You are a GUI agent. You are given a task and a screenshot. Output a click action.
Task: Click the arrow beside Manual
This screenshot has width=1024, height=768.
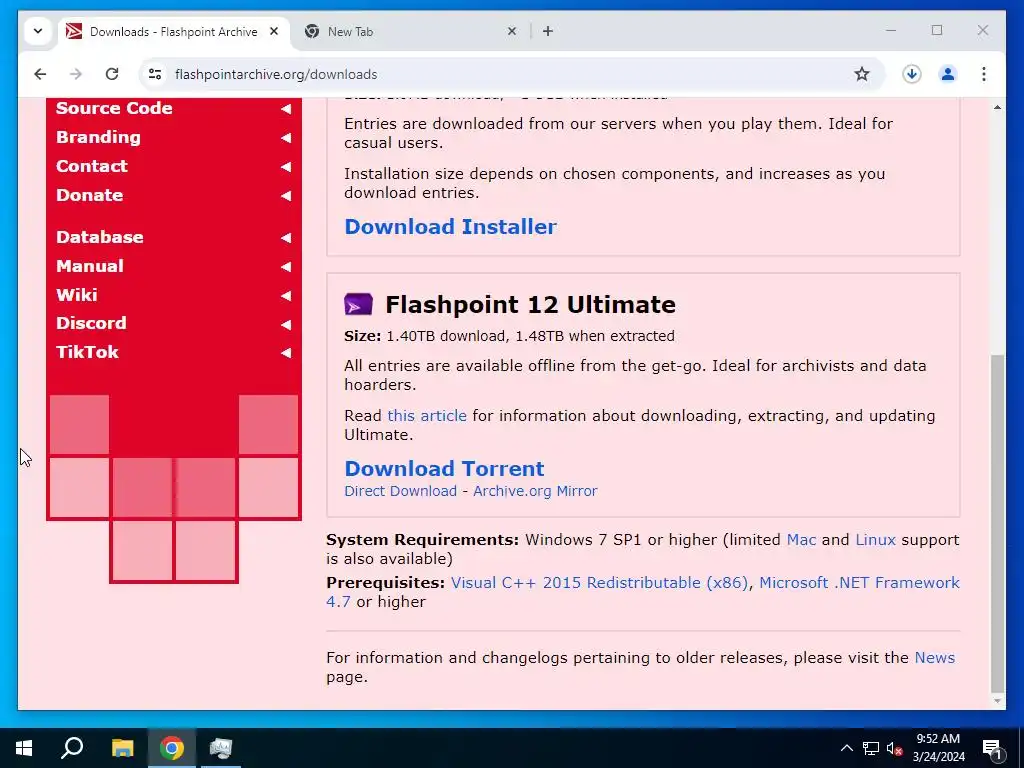(286, 266)
